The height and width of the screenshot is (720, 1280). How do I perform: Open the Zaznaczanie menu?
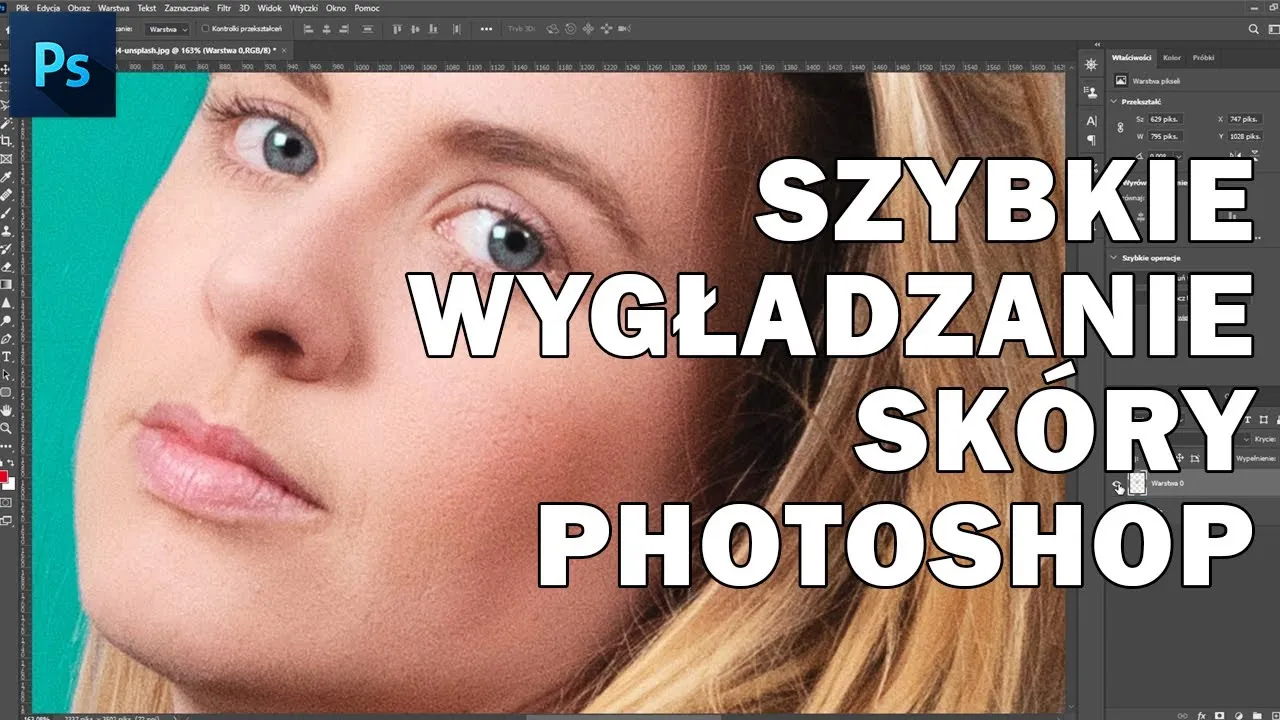186,7
